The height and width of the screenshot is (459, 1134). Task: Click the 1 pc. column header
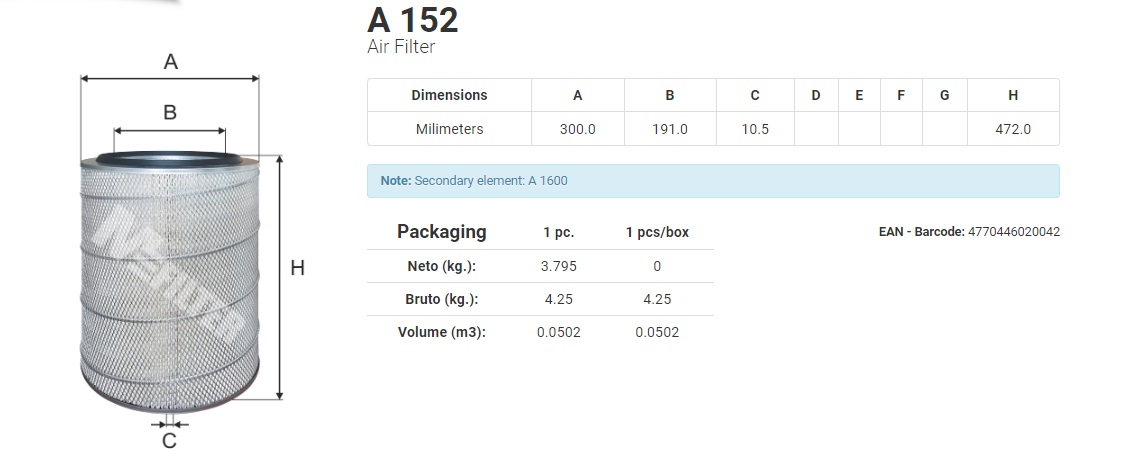559,233
